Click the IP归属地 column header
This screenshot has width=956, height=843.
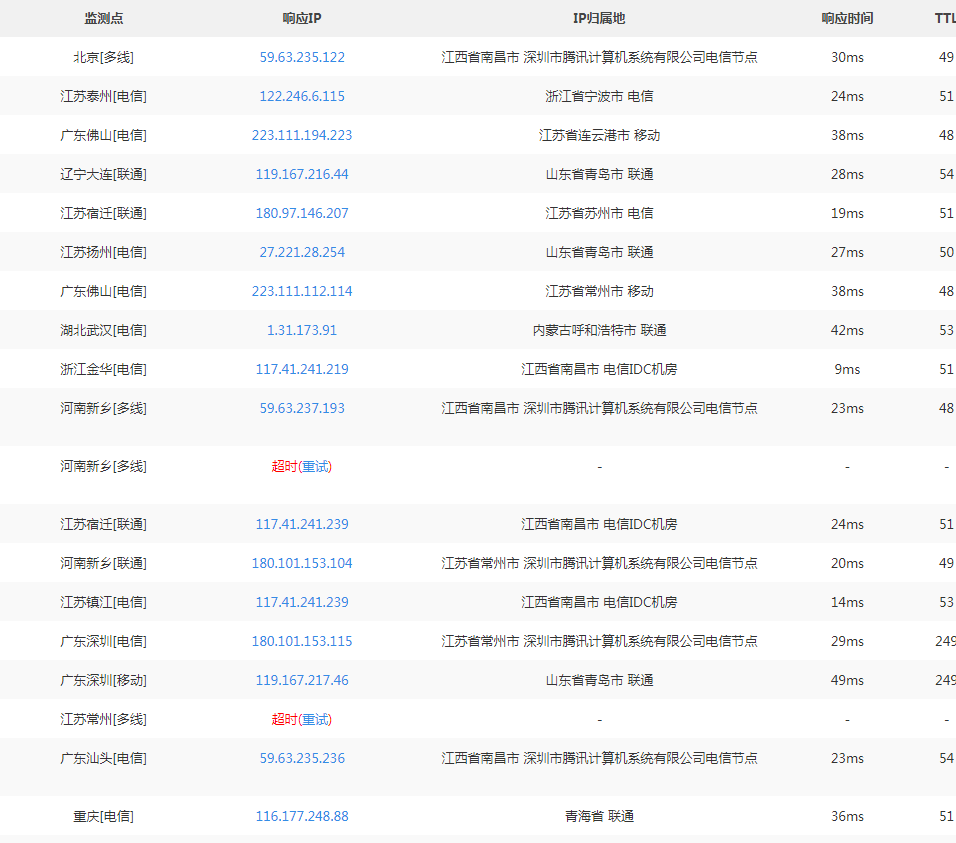click(x=599, y=18)
